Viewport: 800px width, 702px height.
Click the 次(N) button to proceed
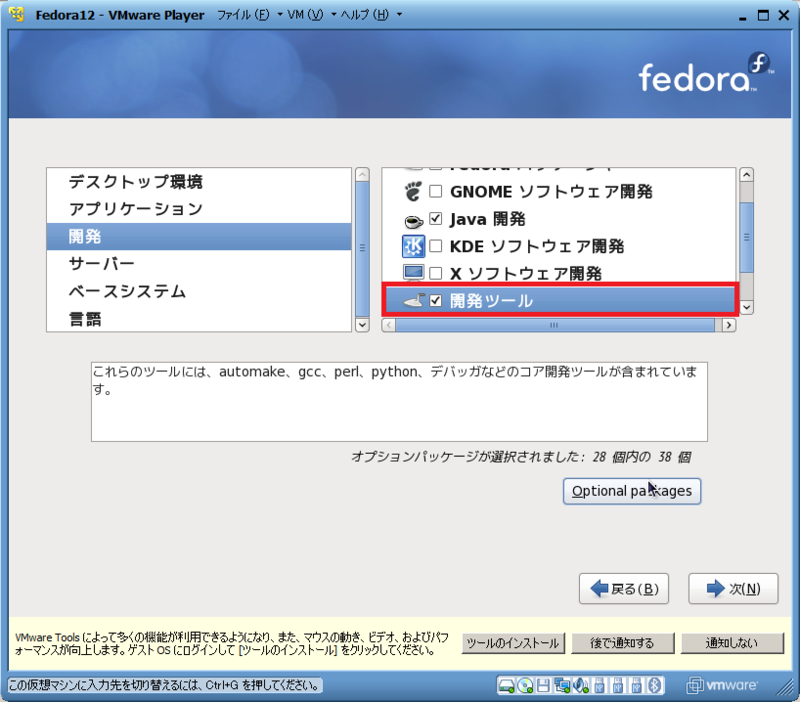(733, 589)
